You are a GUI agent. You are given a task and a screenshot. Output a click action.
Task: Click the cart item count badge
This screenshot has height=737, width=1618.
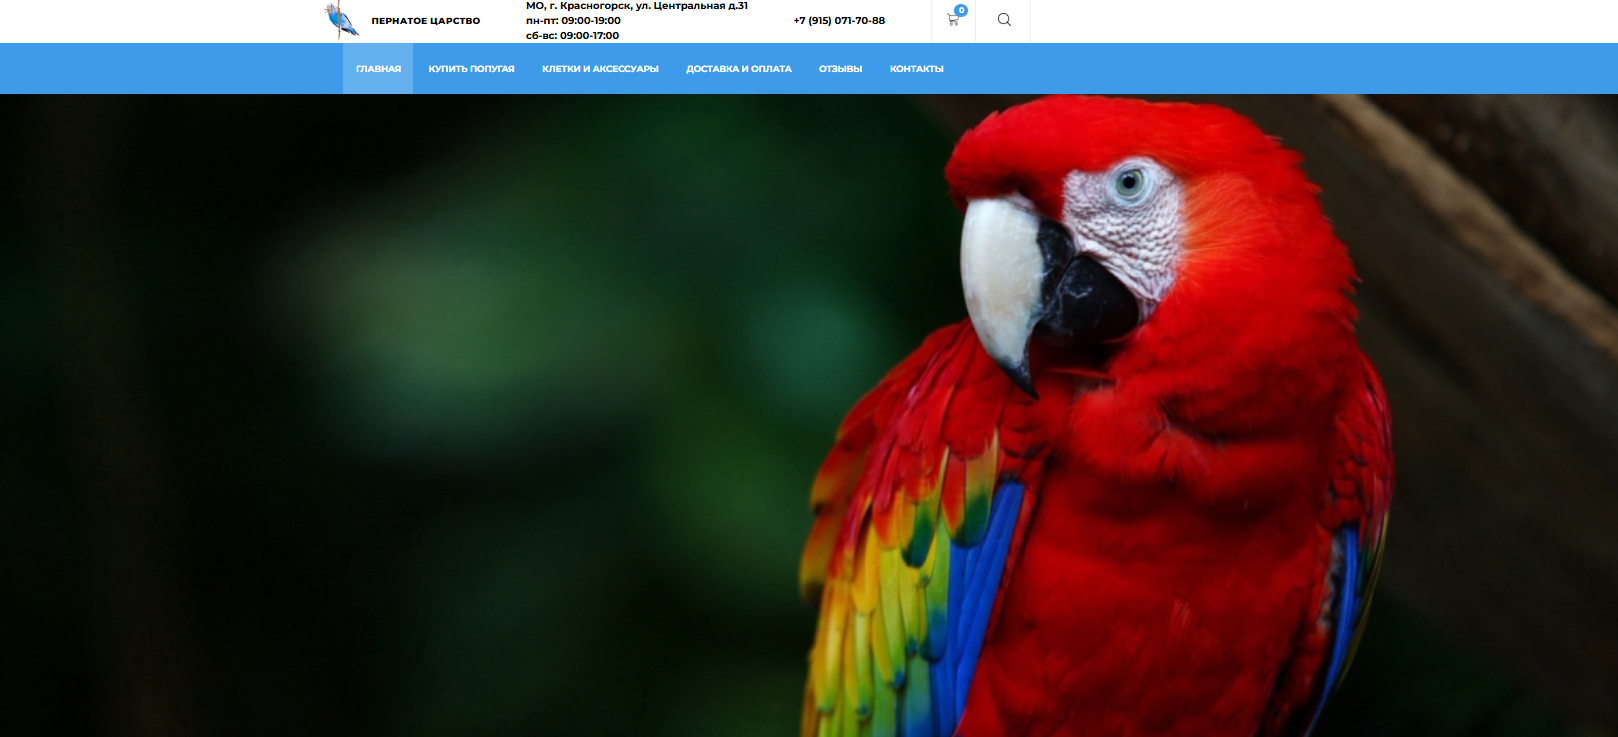point(961,10)
